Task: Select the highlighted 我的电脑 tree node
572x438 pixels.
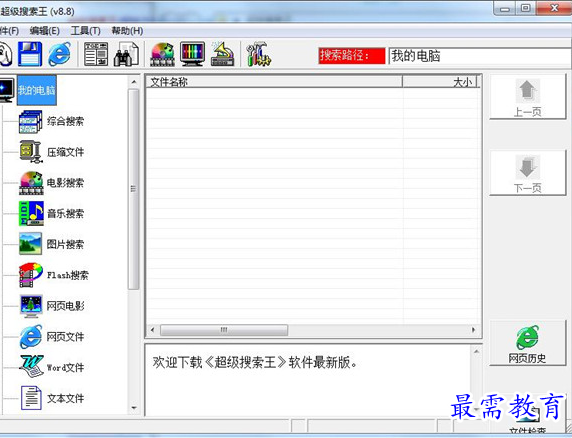Action: (x=36, y=90)
